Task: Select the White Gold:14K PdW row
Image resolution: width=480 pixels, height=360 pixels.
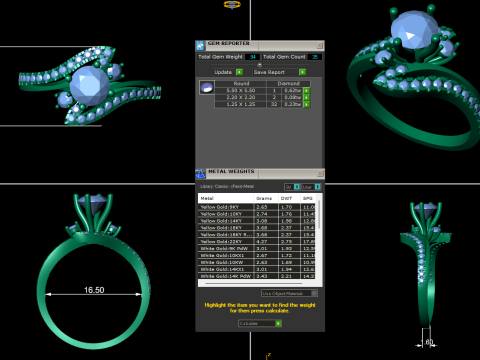Action: 257,276
